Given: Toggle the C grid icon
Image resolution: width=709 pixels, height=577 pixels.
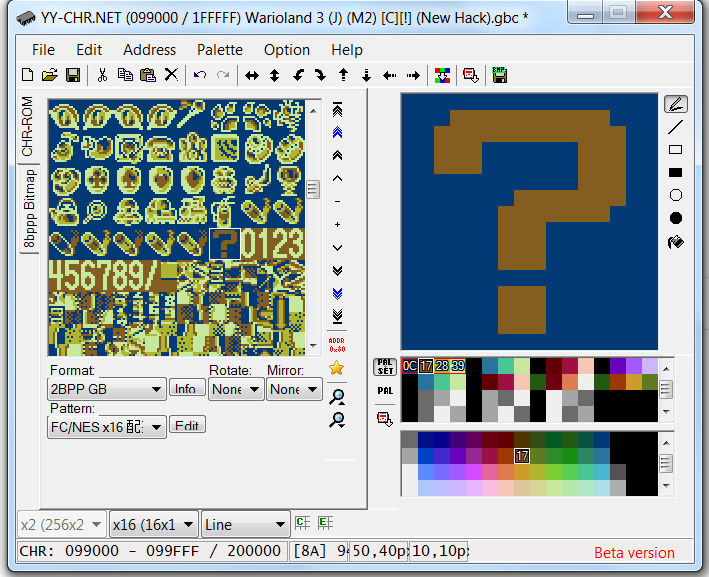Looking at the screenshot, I should click(x=302, y=523).
